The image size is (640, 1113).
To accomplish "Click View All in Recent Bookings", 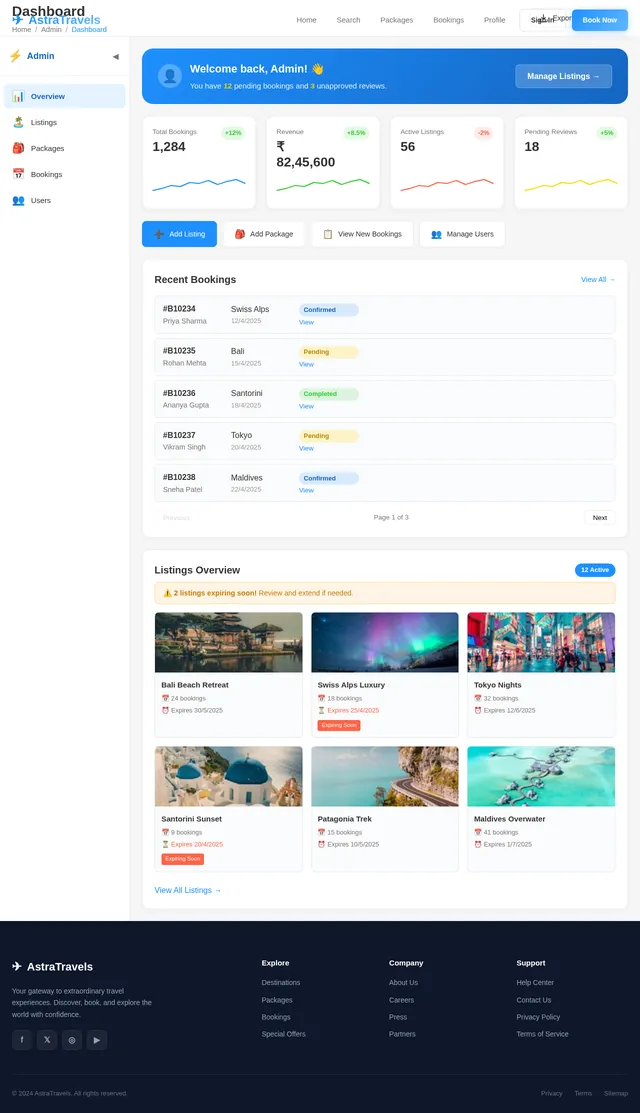I will (x=598, y=280).
